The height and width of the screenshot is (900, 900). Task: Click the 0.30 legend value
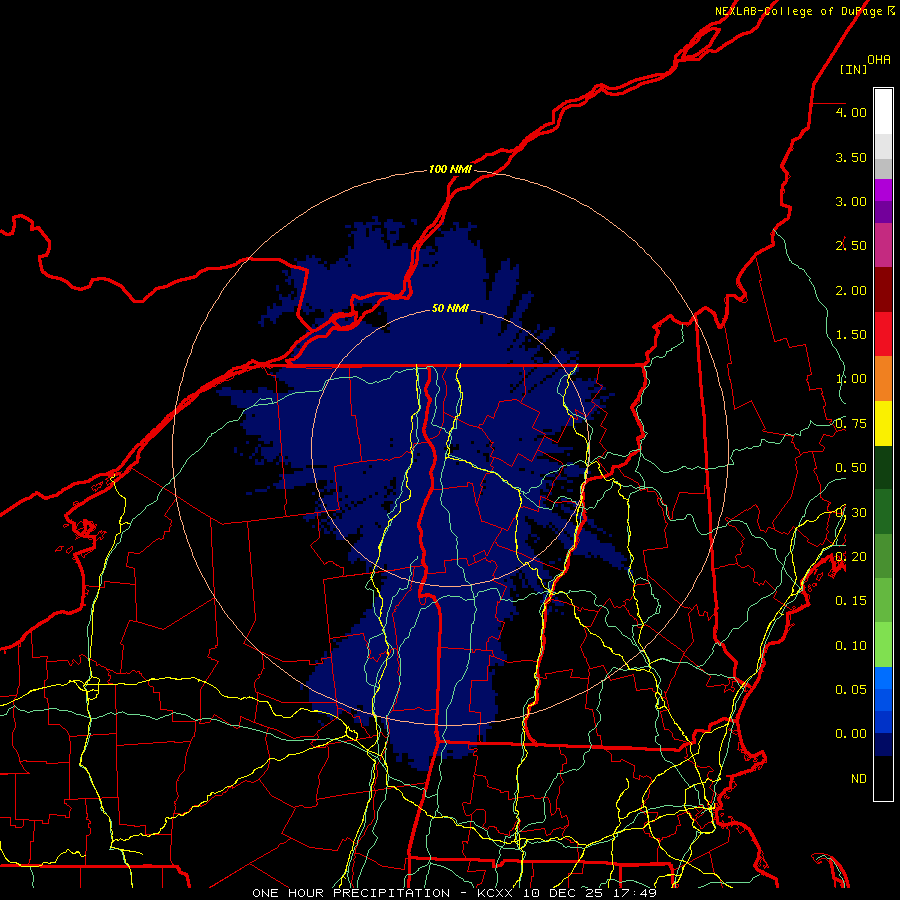point(851,513)
